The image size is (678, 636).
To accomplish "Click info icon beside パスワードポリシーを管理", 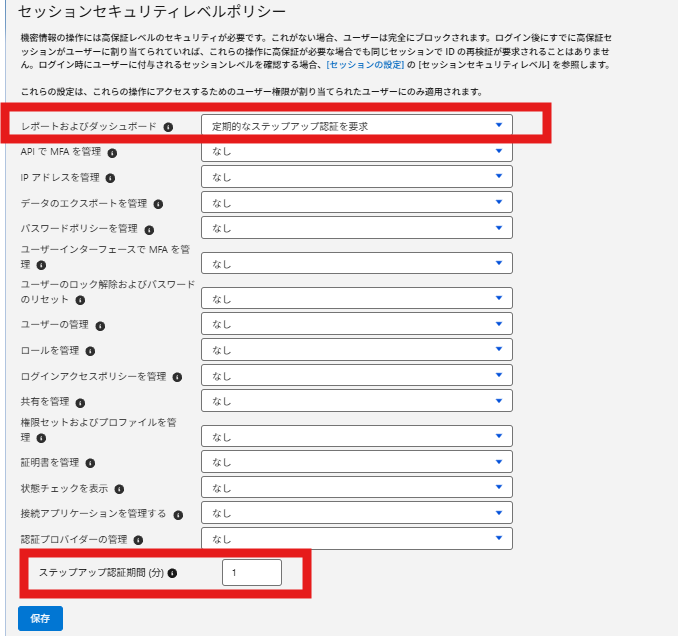I will pyautogui.click(x=149, y=230).
